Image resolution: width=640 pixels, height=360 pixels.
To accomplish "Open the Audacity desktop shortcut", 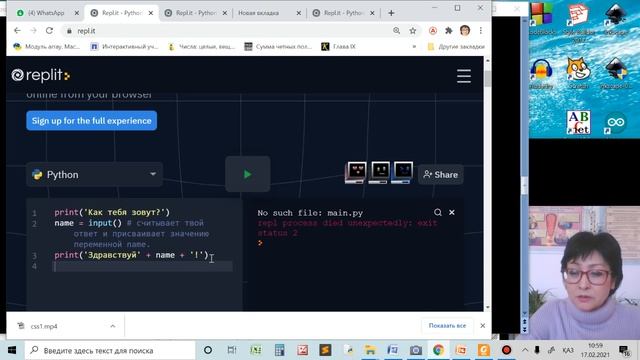I will click(541, 73).
